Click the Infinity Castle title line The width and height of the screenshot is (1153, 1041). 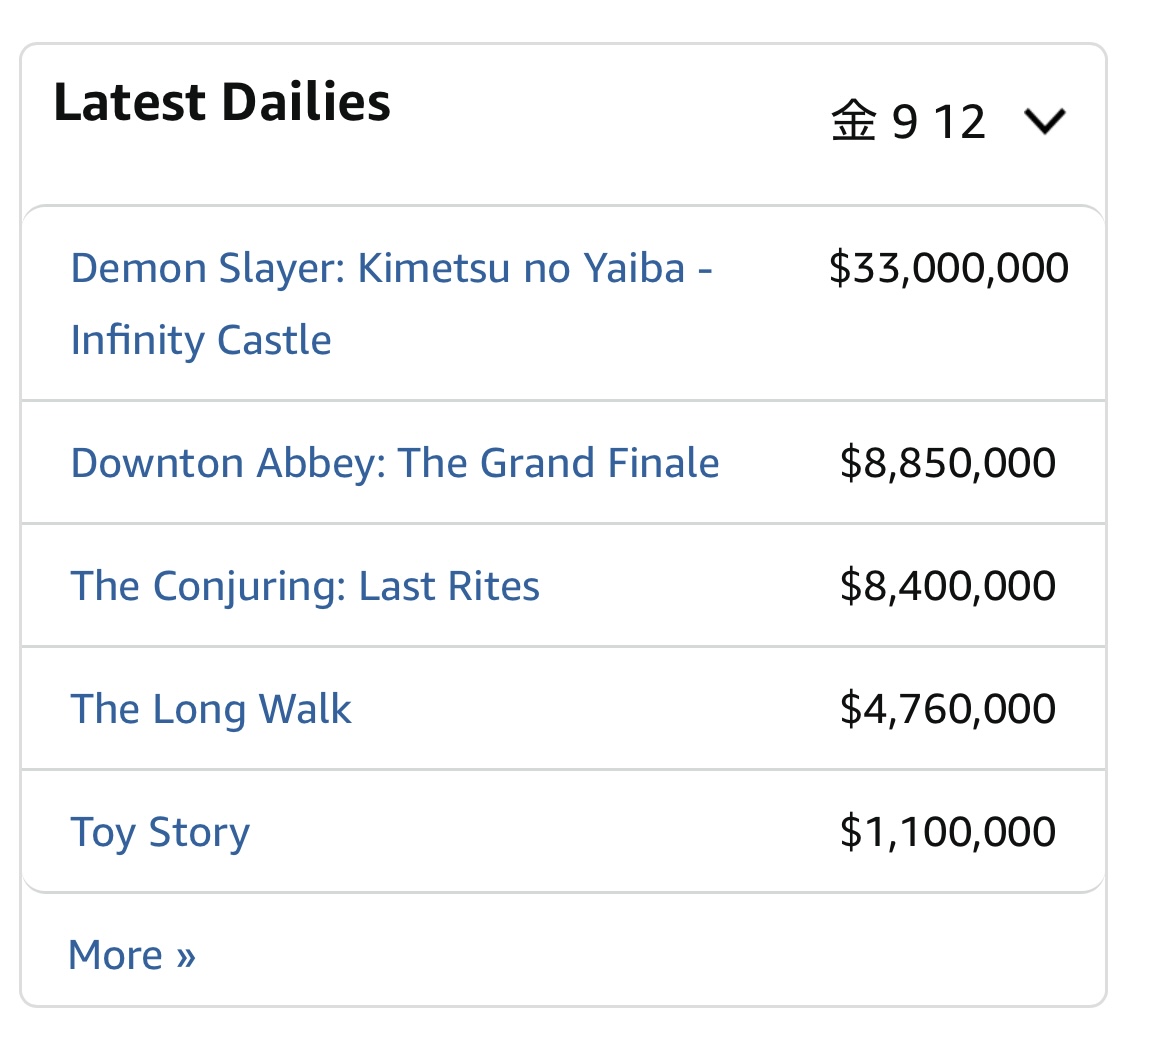point(201,340)
